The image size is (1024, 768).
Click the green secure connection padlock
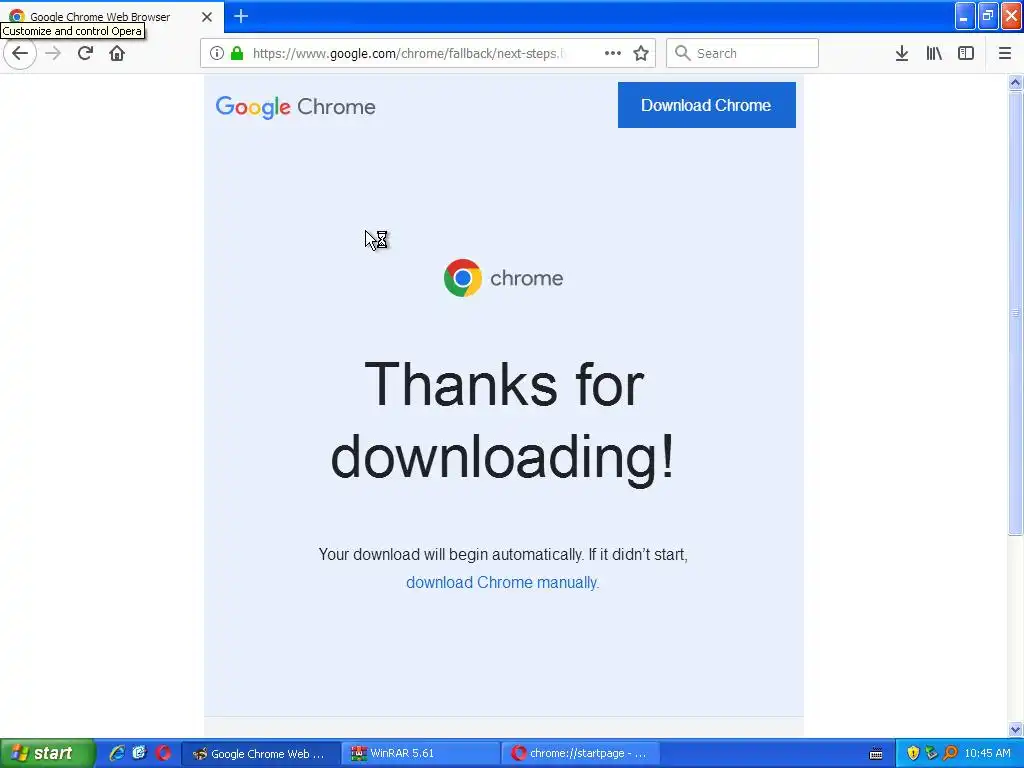(x=237, y=54)
